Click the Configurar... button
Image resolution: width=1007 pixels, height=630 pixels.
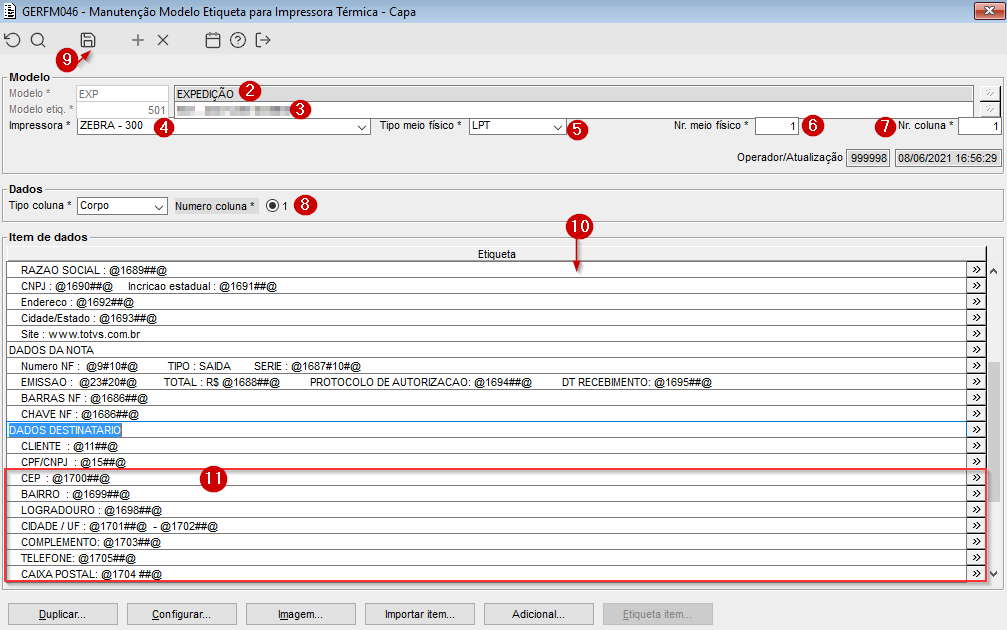[x=182, y=614]
